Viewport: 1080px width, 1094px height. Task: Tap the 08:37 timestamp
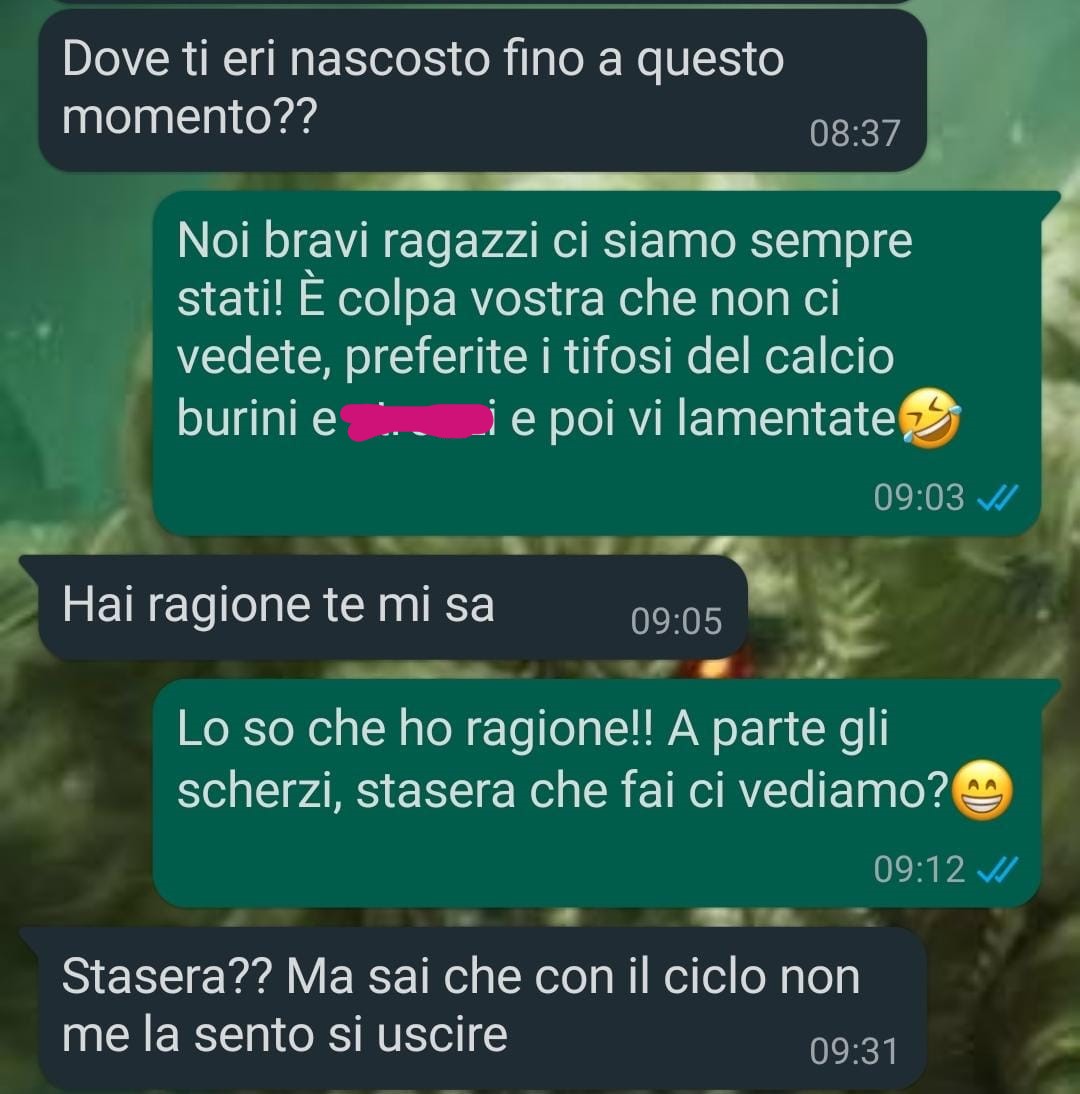click(x=855, y=133)
